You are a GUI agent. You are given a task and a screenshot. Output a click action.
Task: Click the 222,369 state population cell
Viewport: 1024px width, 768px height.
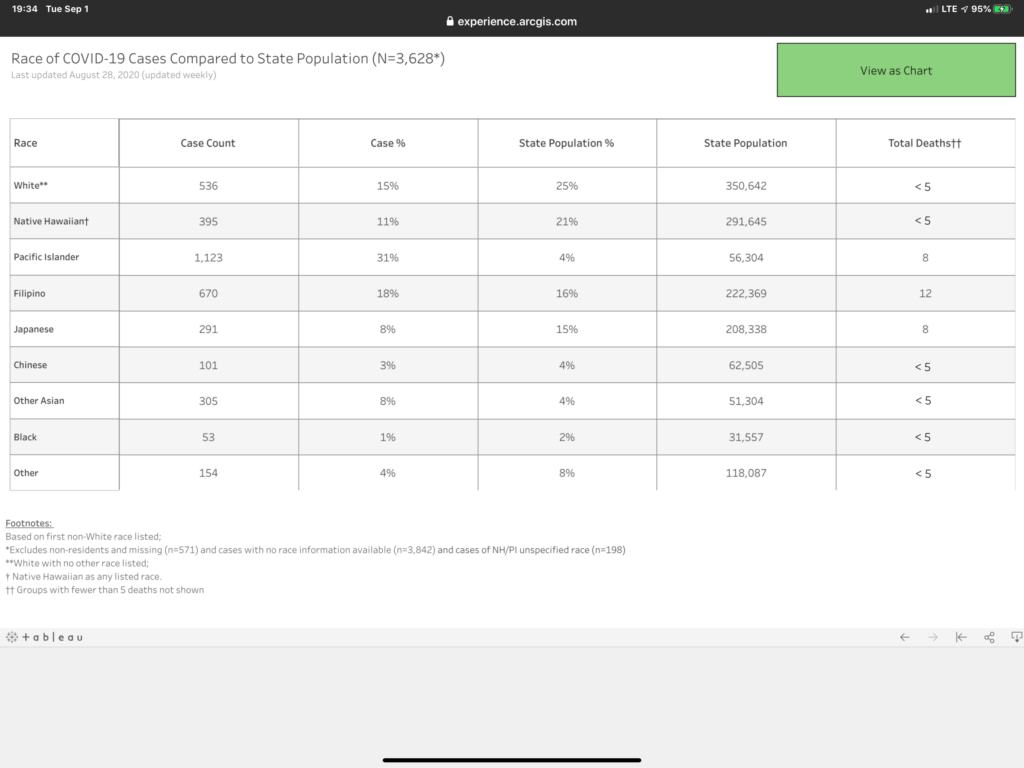pos(746,294)
